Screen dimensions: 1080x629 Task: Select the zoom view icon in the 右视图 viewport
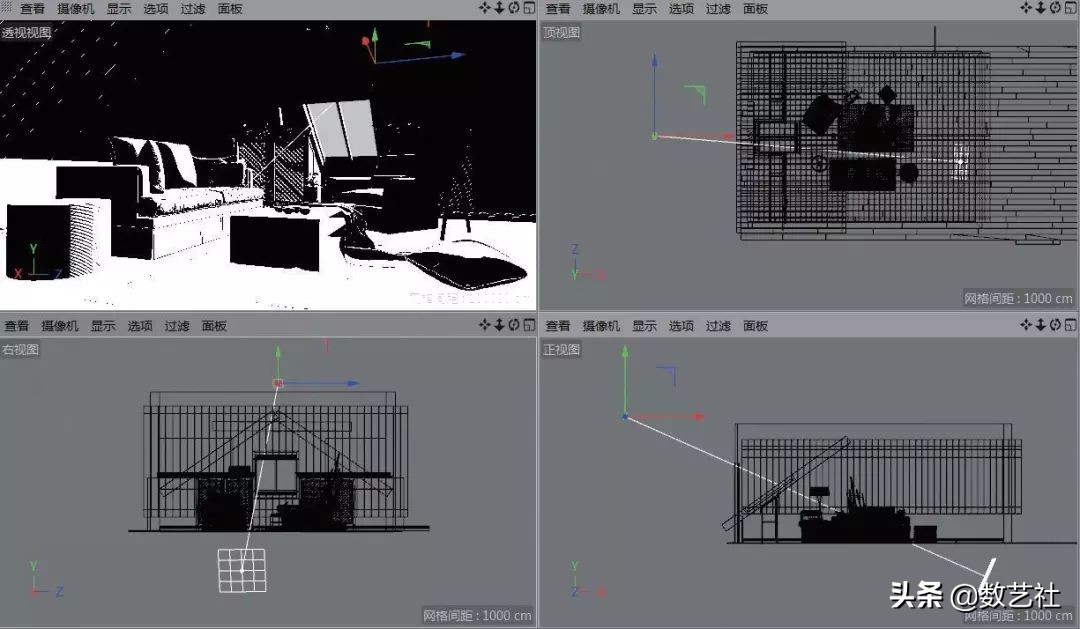pos(497,324)
